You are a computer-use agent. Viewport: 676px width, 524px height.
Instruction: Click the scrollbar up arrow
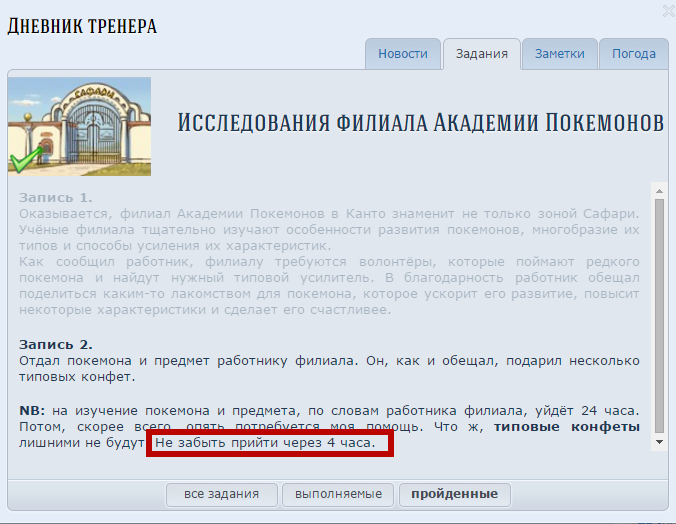tap(659, 191)
